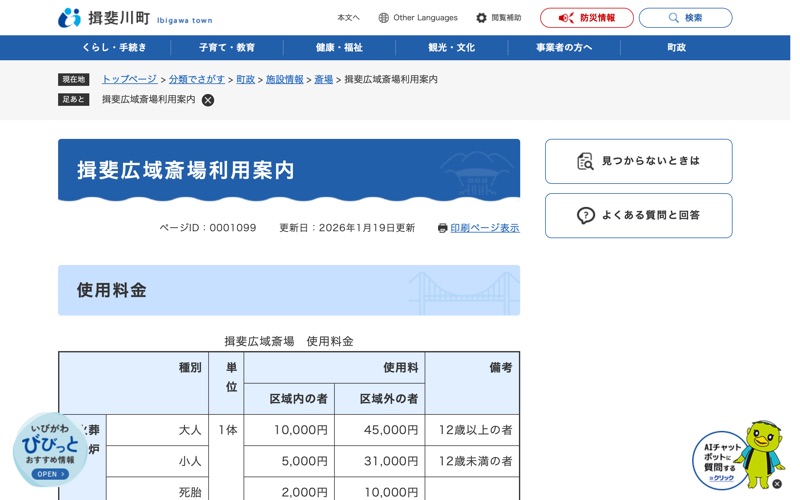Click the globe icon beside Other Languages
This screenshot has height=500, width=800.
tap(383, 18)
